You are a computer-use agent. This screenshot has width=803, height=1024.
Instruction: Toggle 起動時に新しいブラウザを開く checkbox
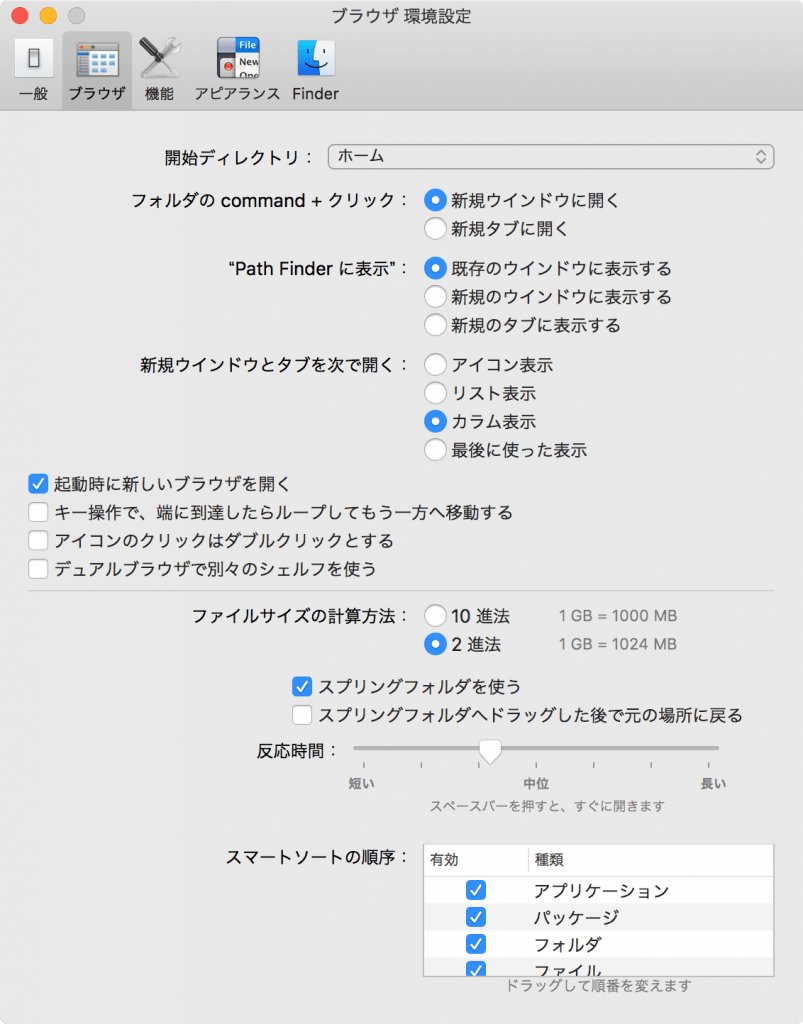click(38, 484)
